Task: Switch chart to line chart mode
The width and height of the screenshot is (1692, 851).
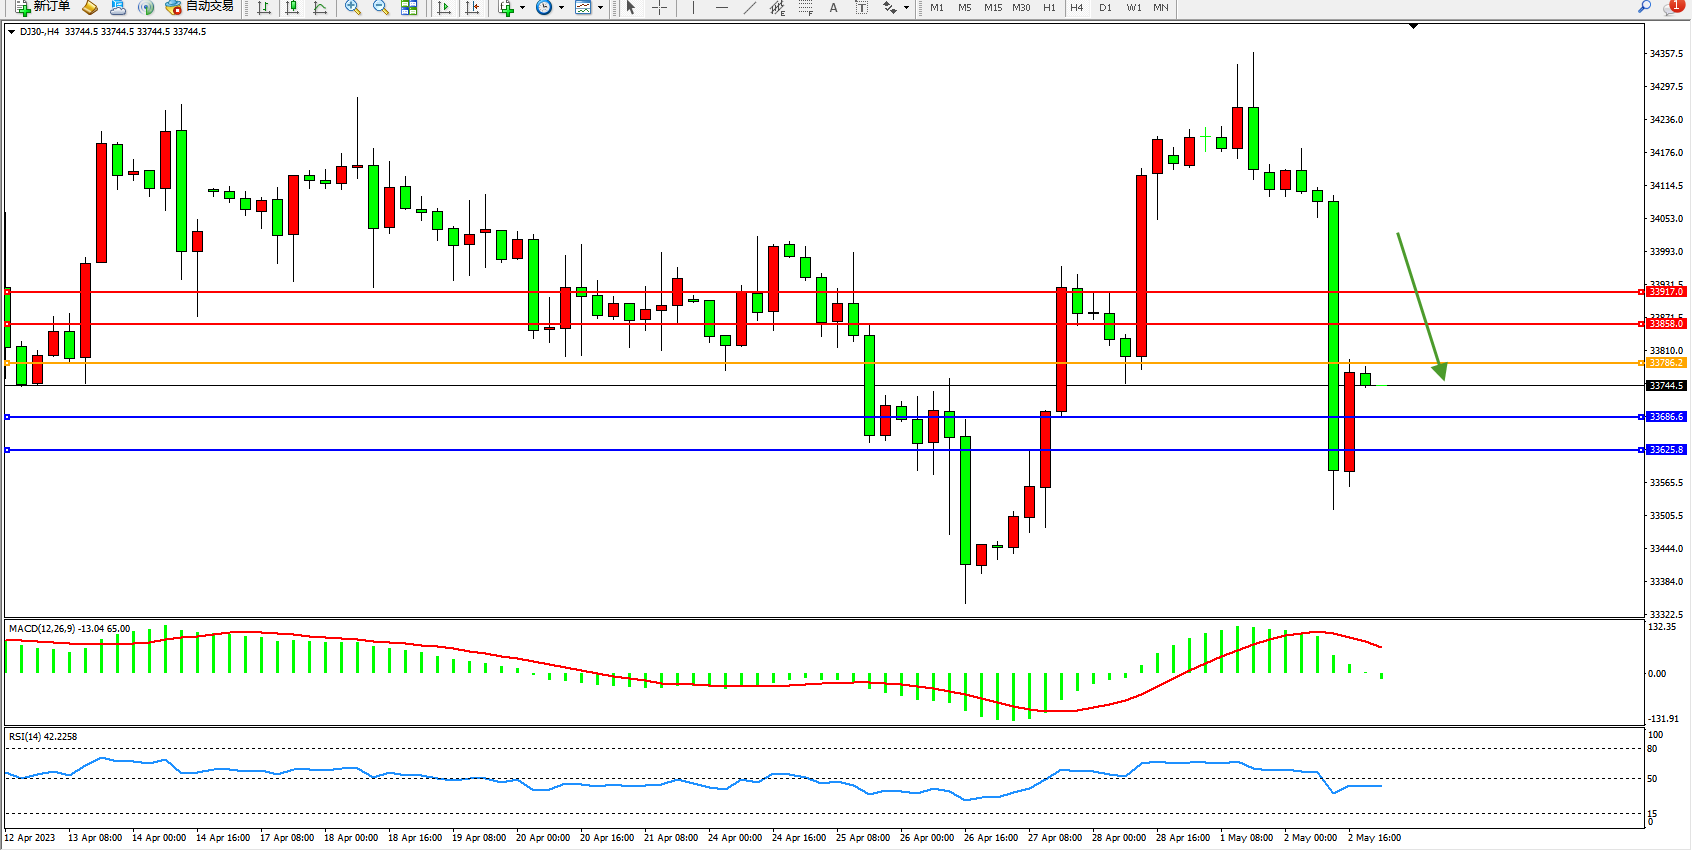Action: click(320, 8)
